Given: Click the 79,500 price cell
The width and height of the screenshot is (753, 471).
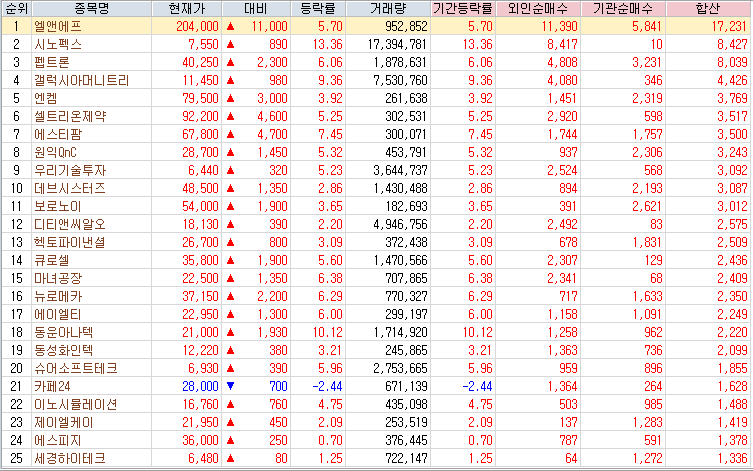Looking at the screenshot, I should [x=200, y=98].
